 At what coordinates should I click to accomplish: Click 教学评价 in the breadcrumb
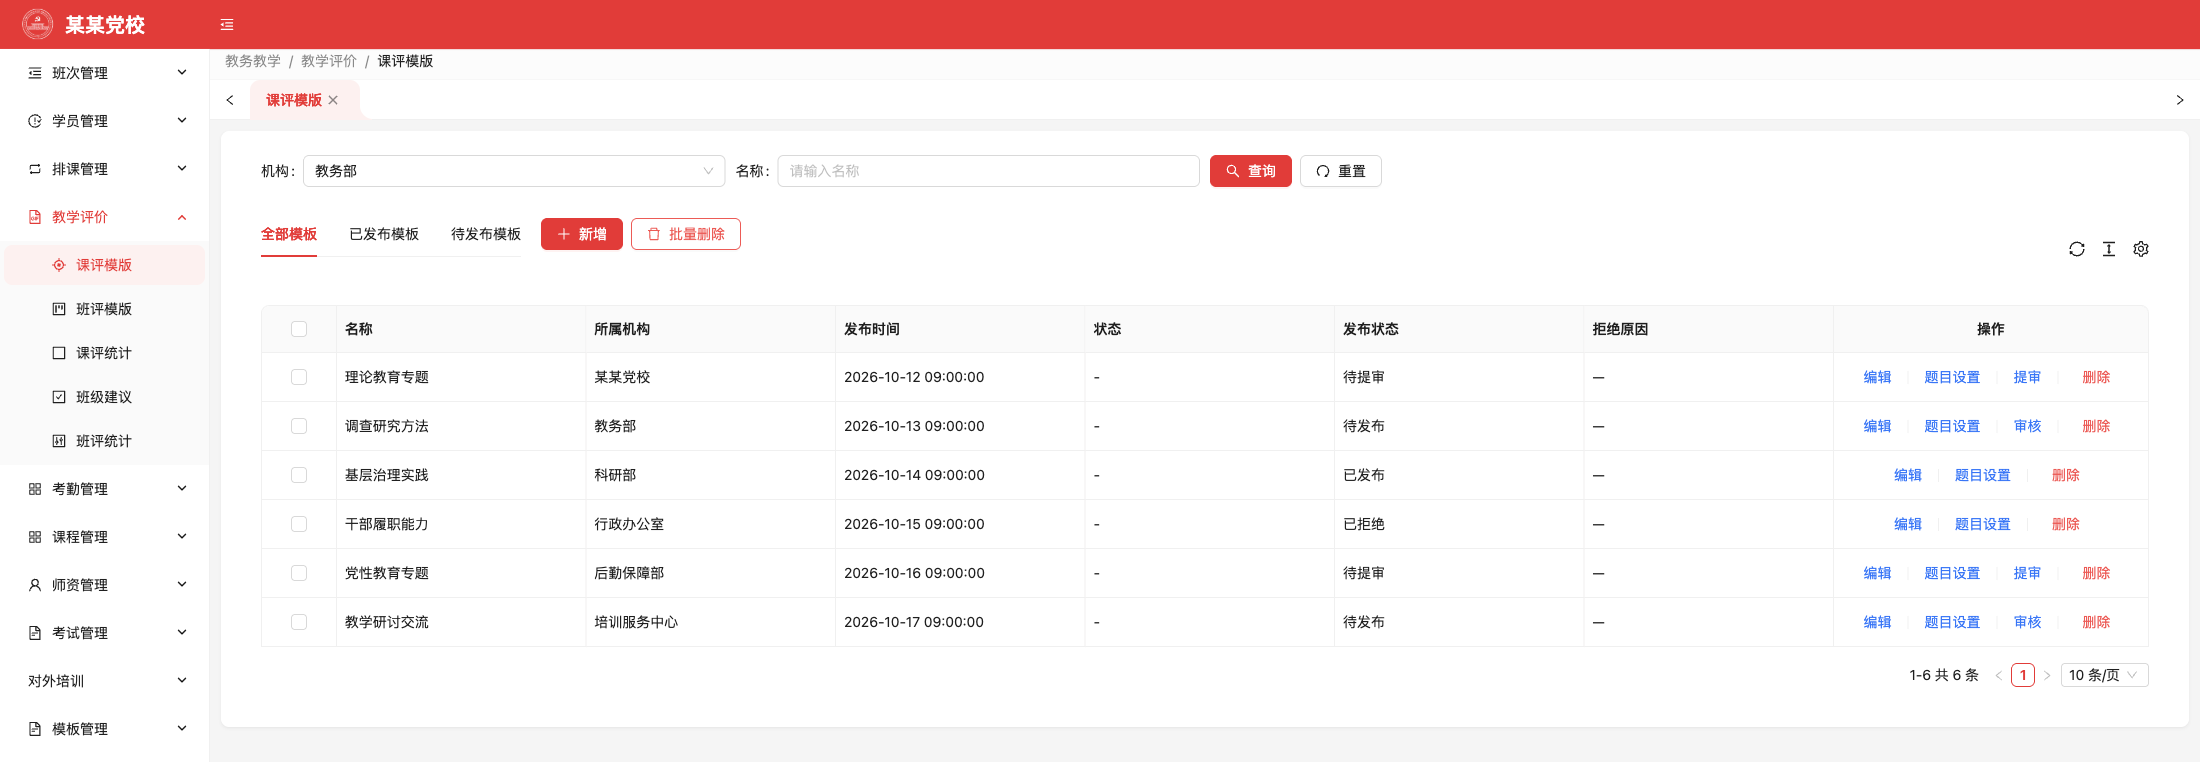pos(329,61)
